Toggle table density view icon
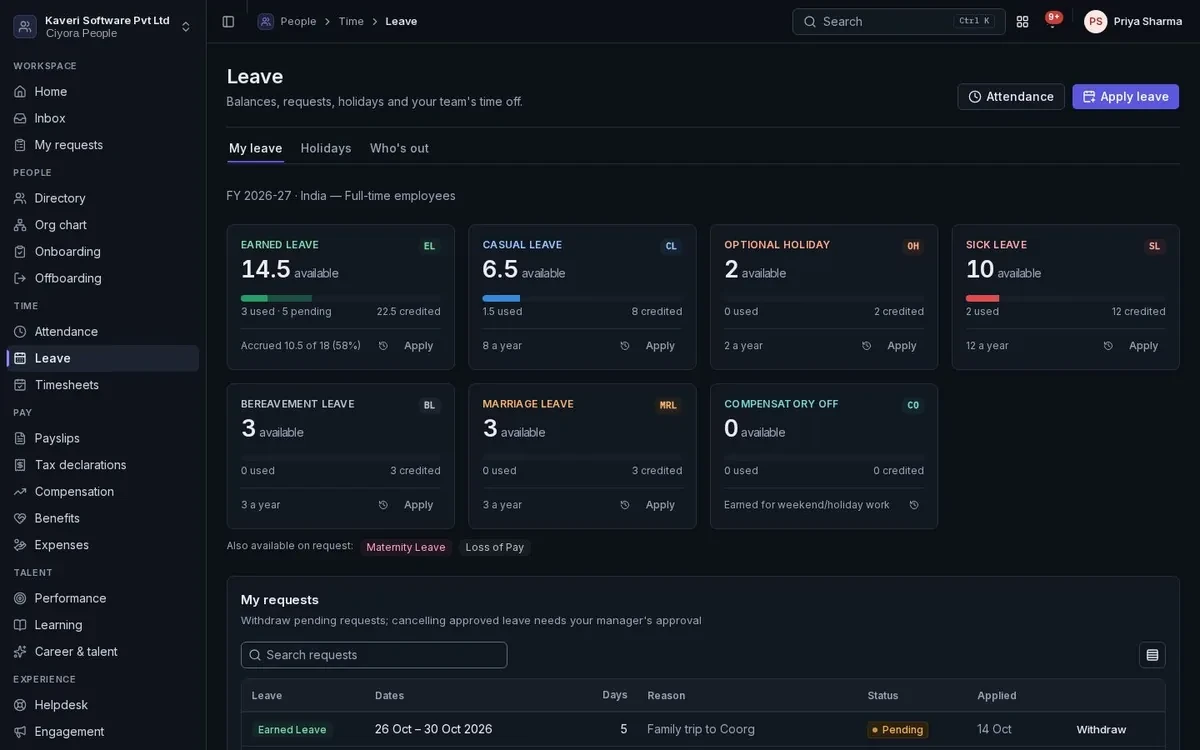 click(x=1152, y=655)
